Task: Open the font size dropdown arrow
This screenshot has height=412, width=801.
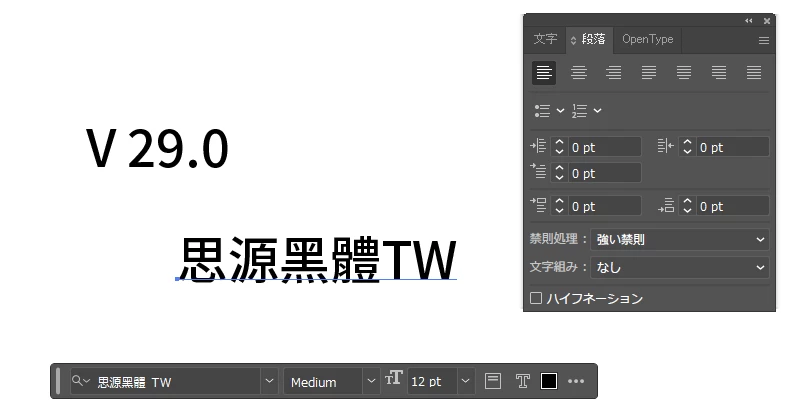Action: [x=465, y=381]
